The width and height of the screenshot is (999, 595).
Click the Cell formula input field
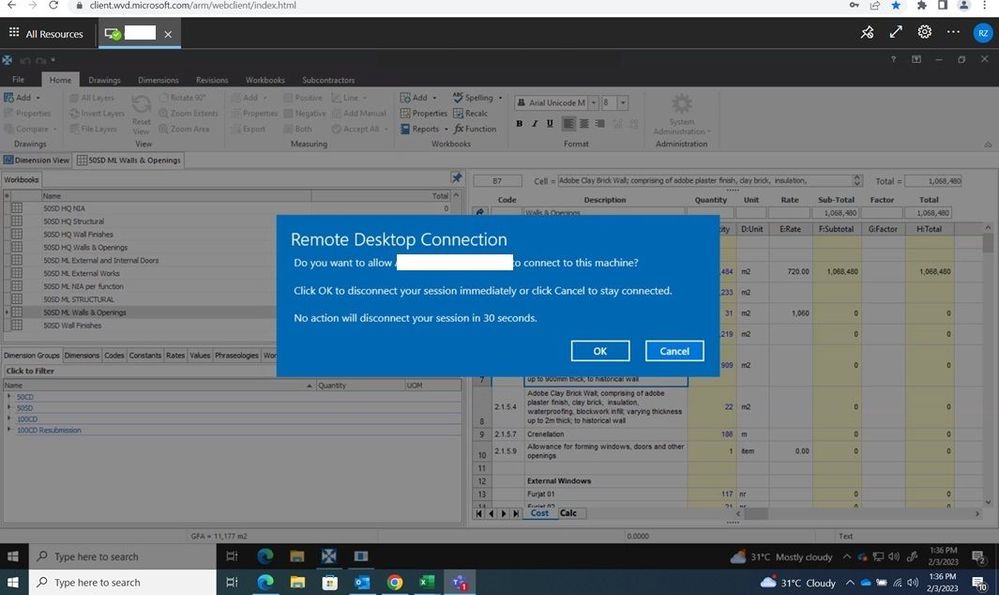point(706,181)
